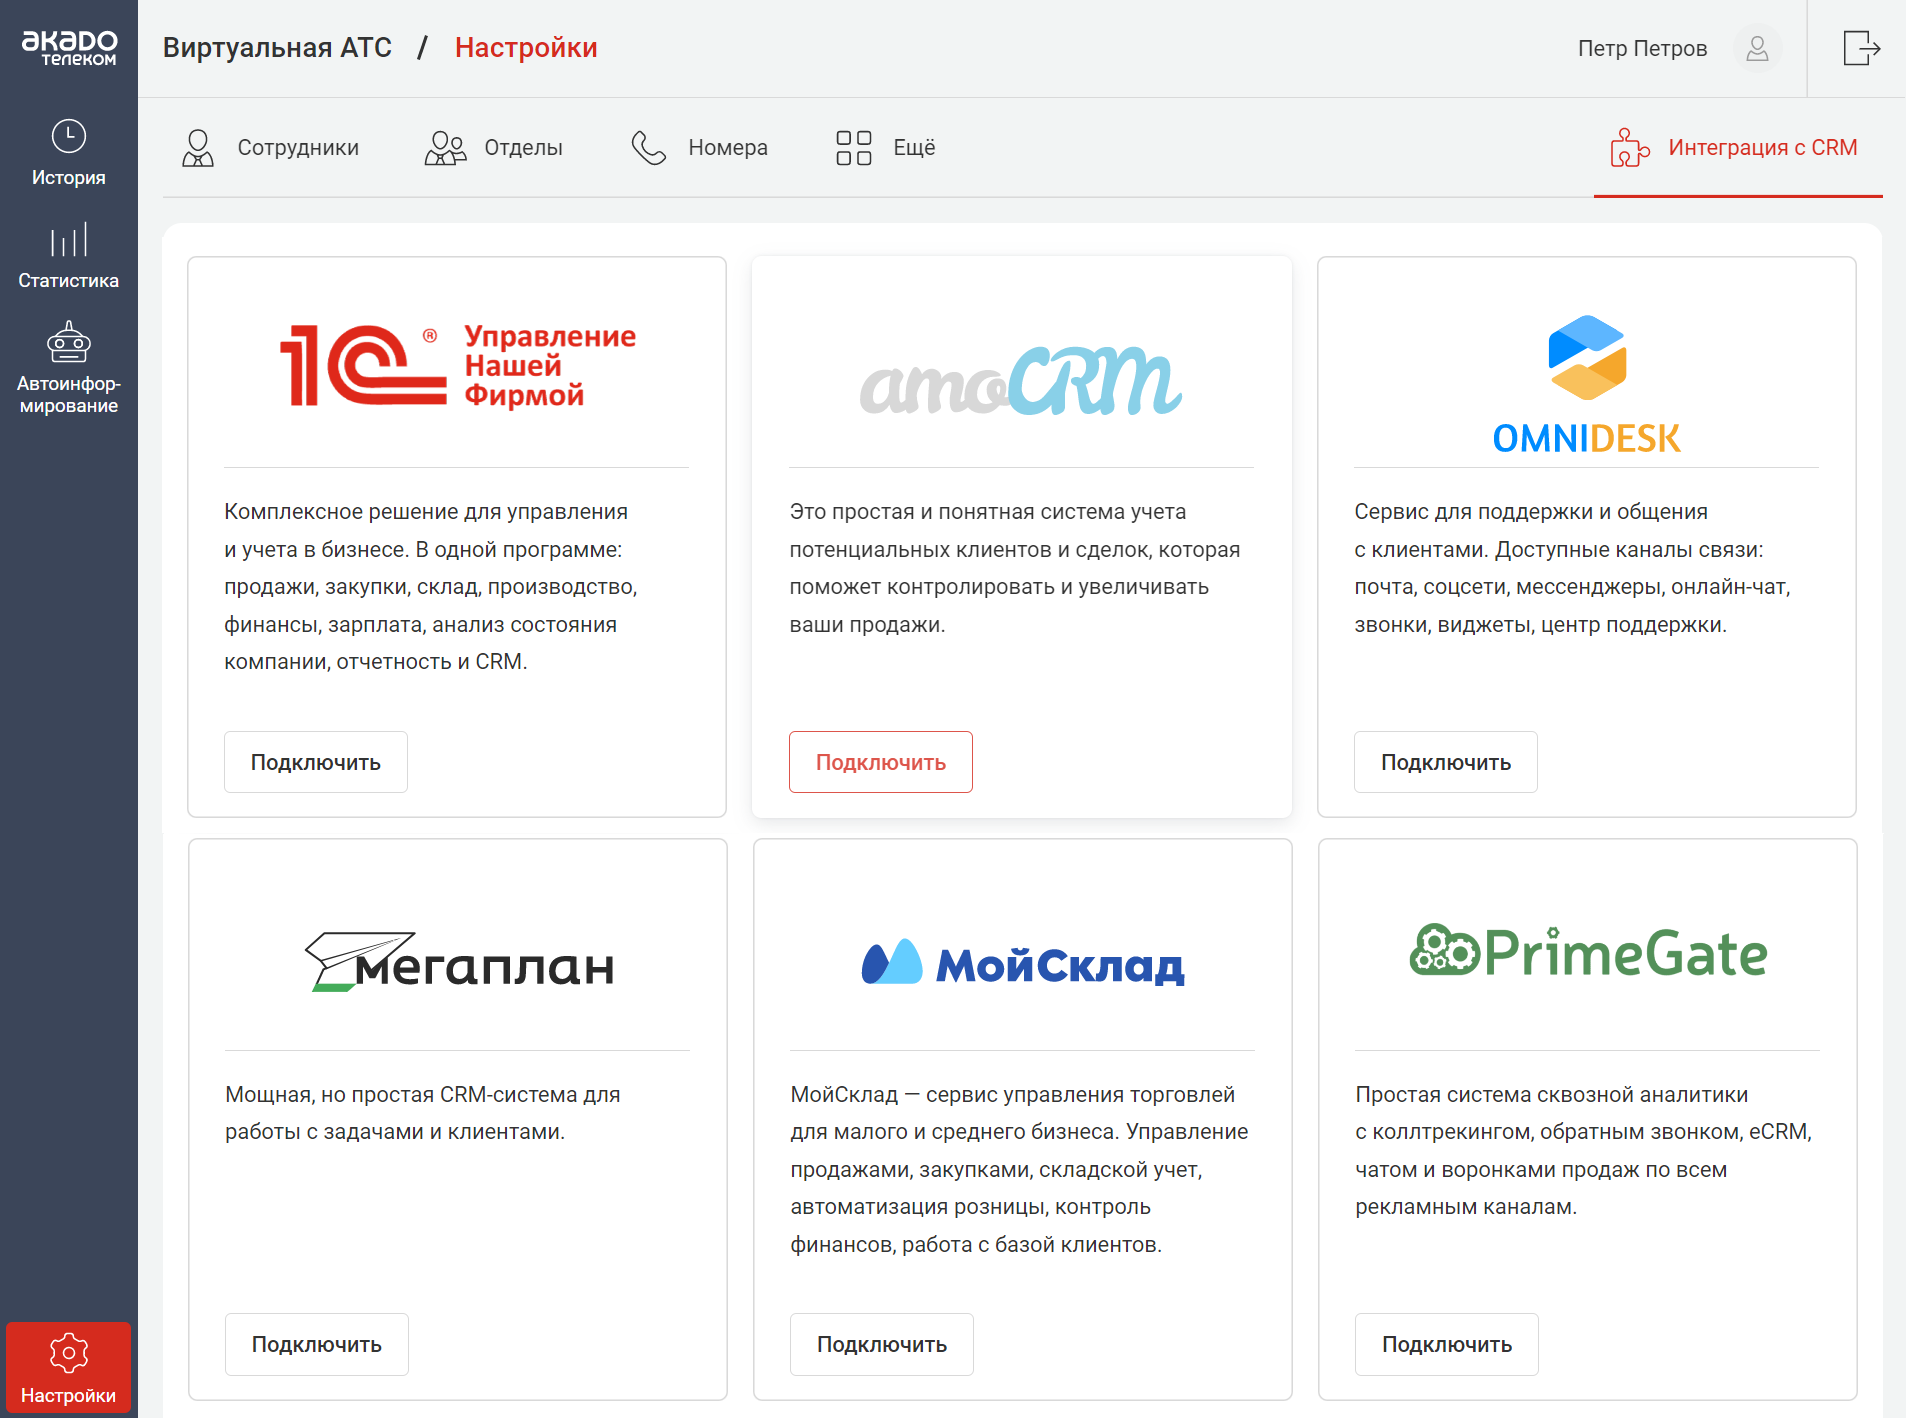The image size is (1906, 1418).
Task: Open the Auto-informing robot icon
Action: pos(68,343)
